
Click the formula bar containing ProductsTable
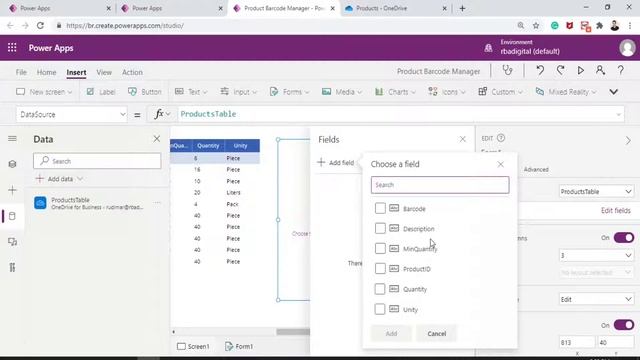pos(398,114)
